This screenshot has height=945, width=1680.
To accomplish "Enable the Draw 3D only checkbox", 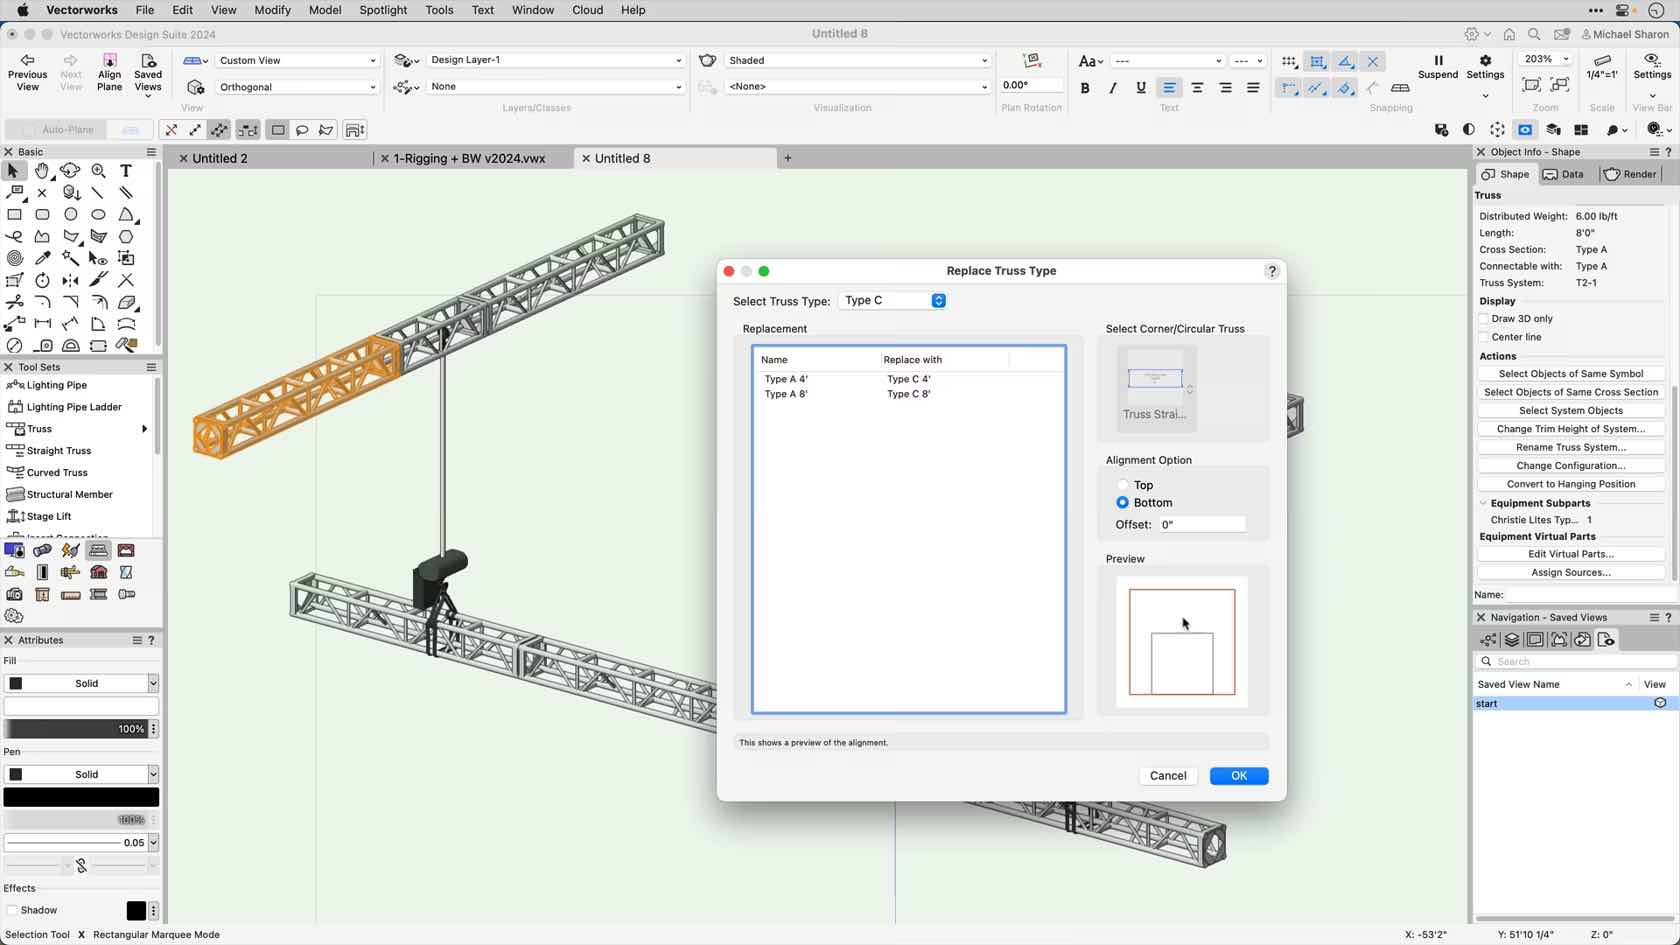I will pyautogui.click(x=1483, y=318).
